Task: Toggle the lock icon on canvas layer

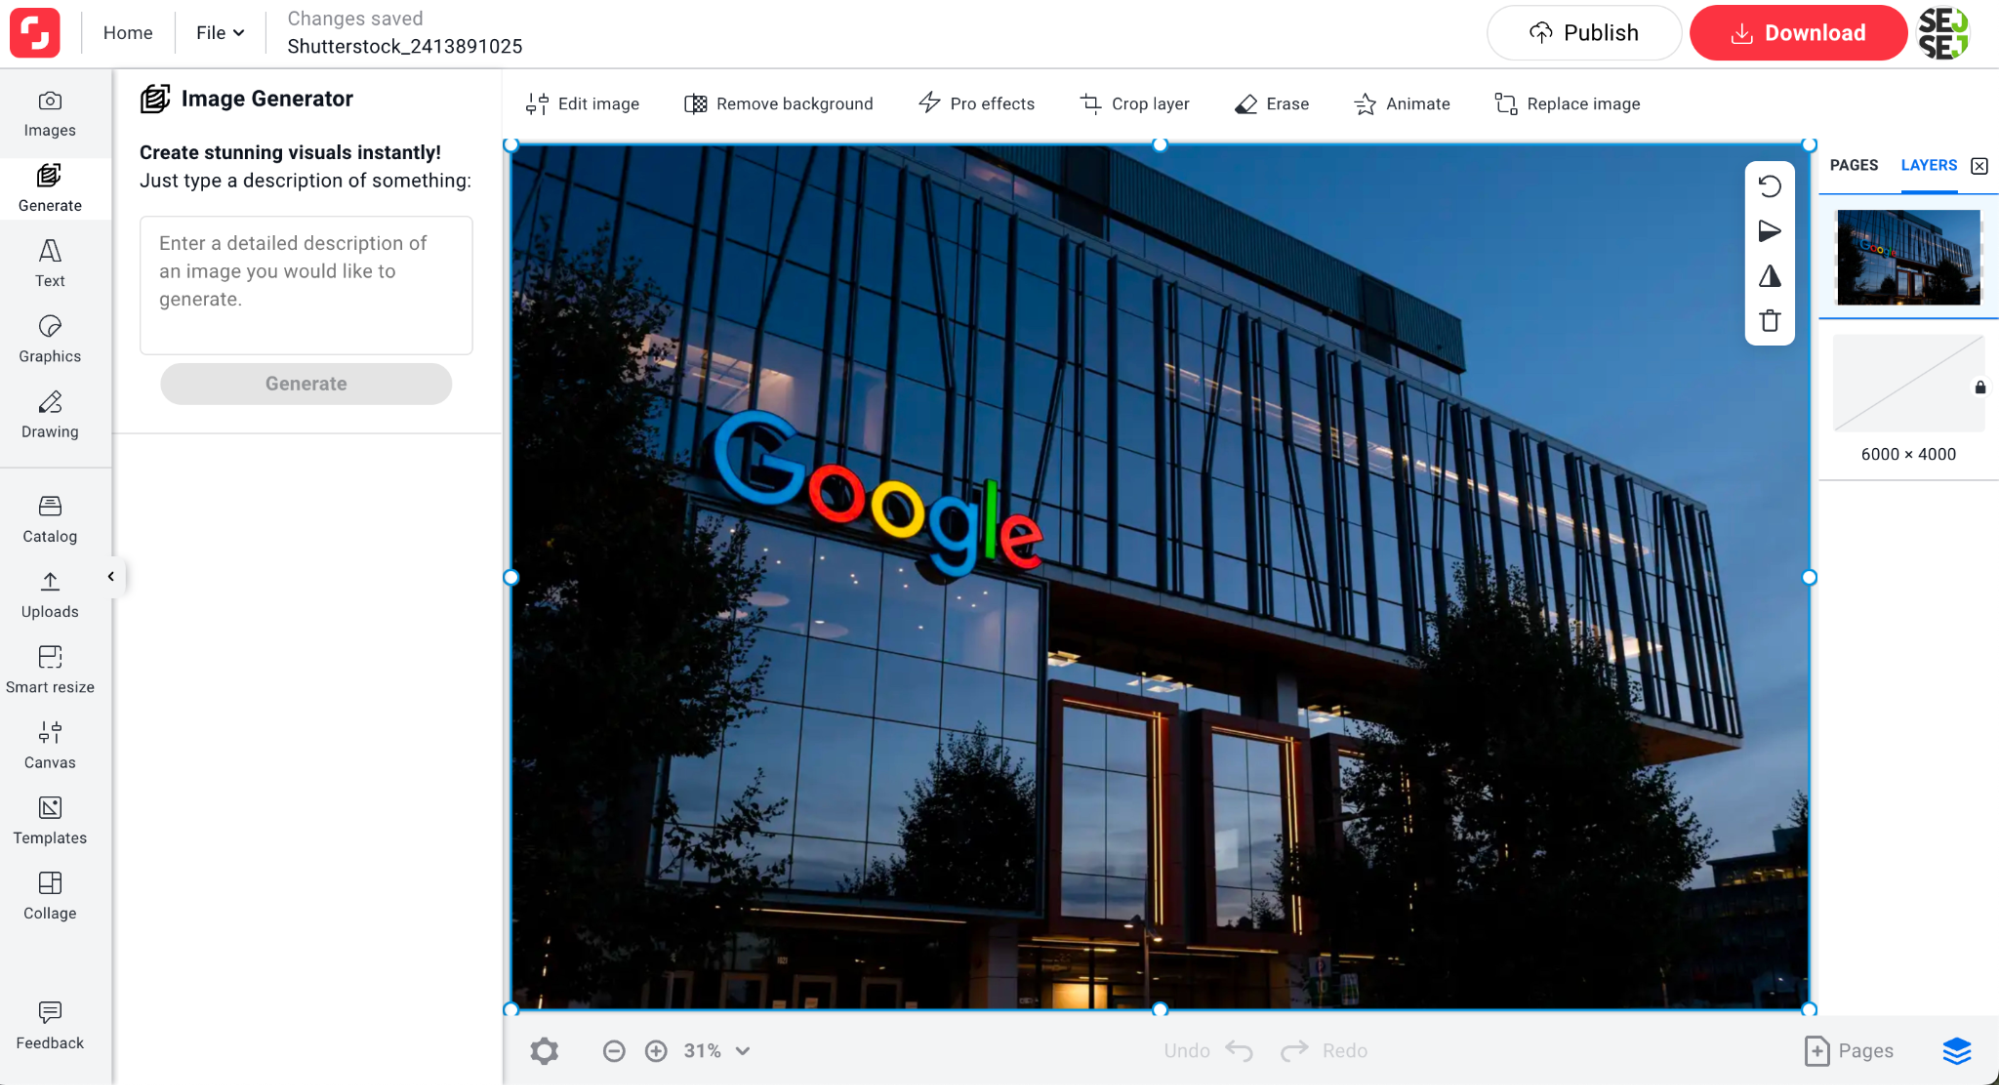Action: click(1982, 387)
